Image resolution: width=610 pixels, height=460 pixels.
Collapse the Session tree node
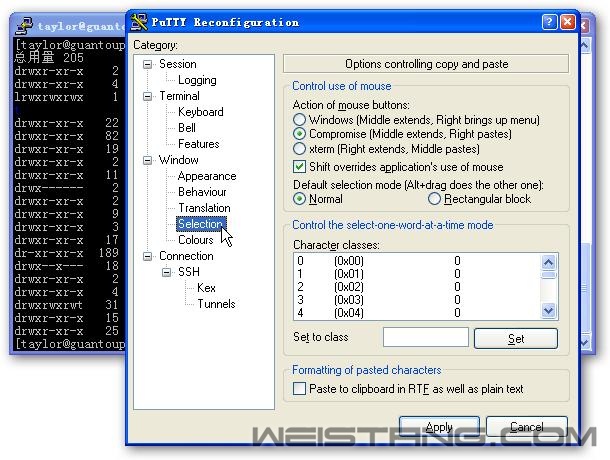pyautogui.click(x=147, y=64)
